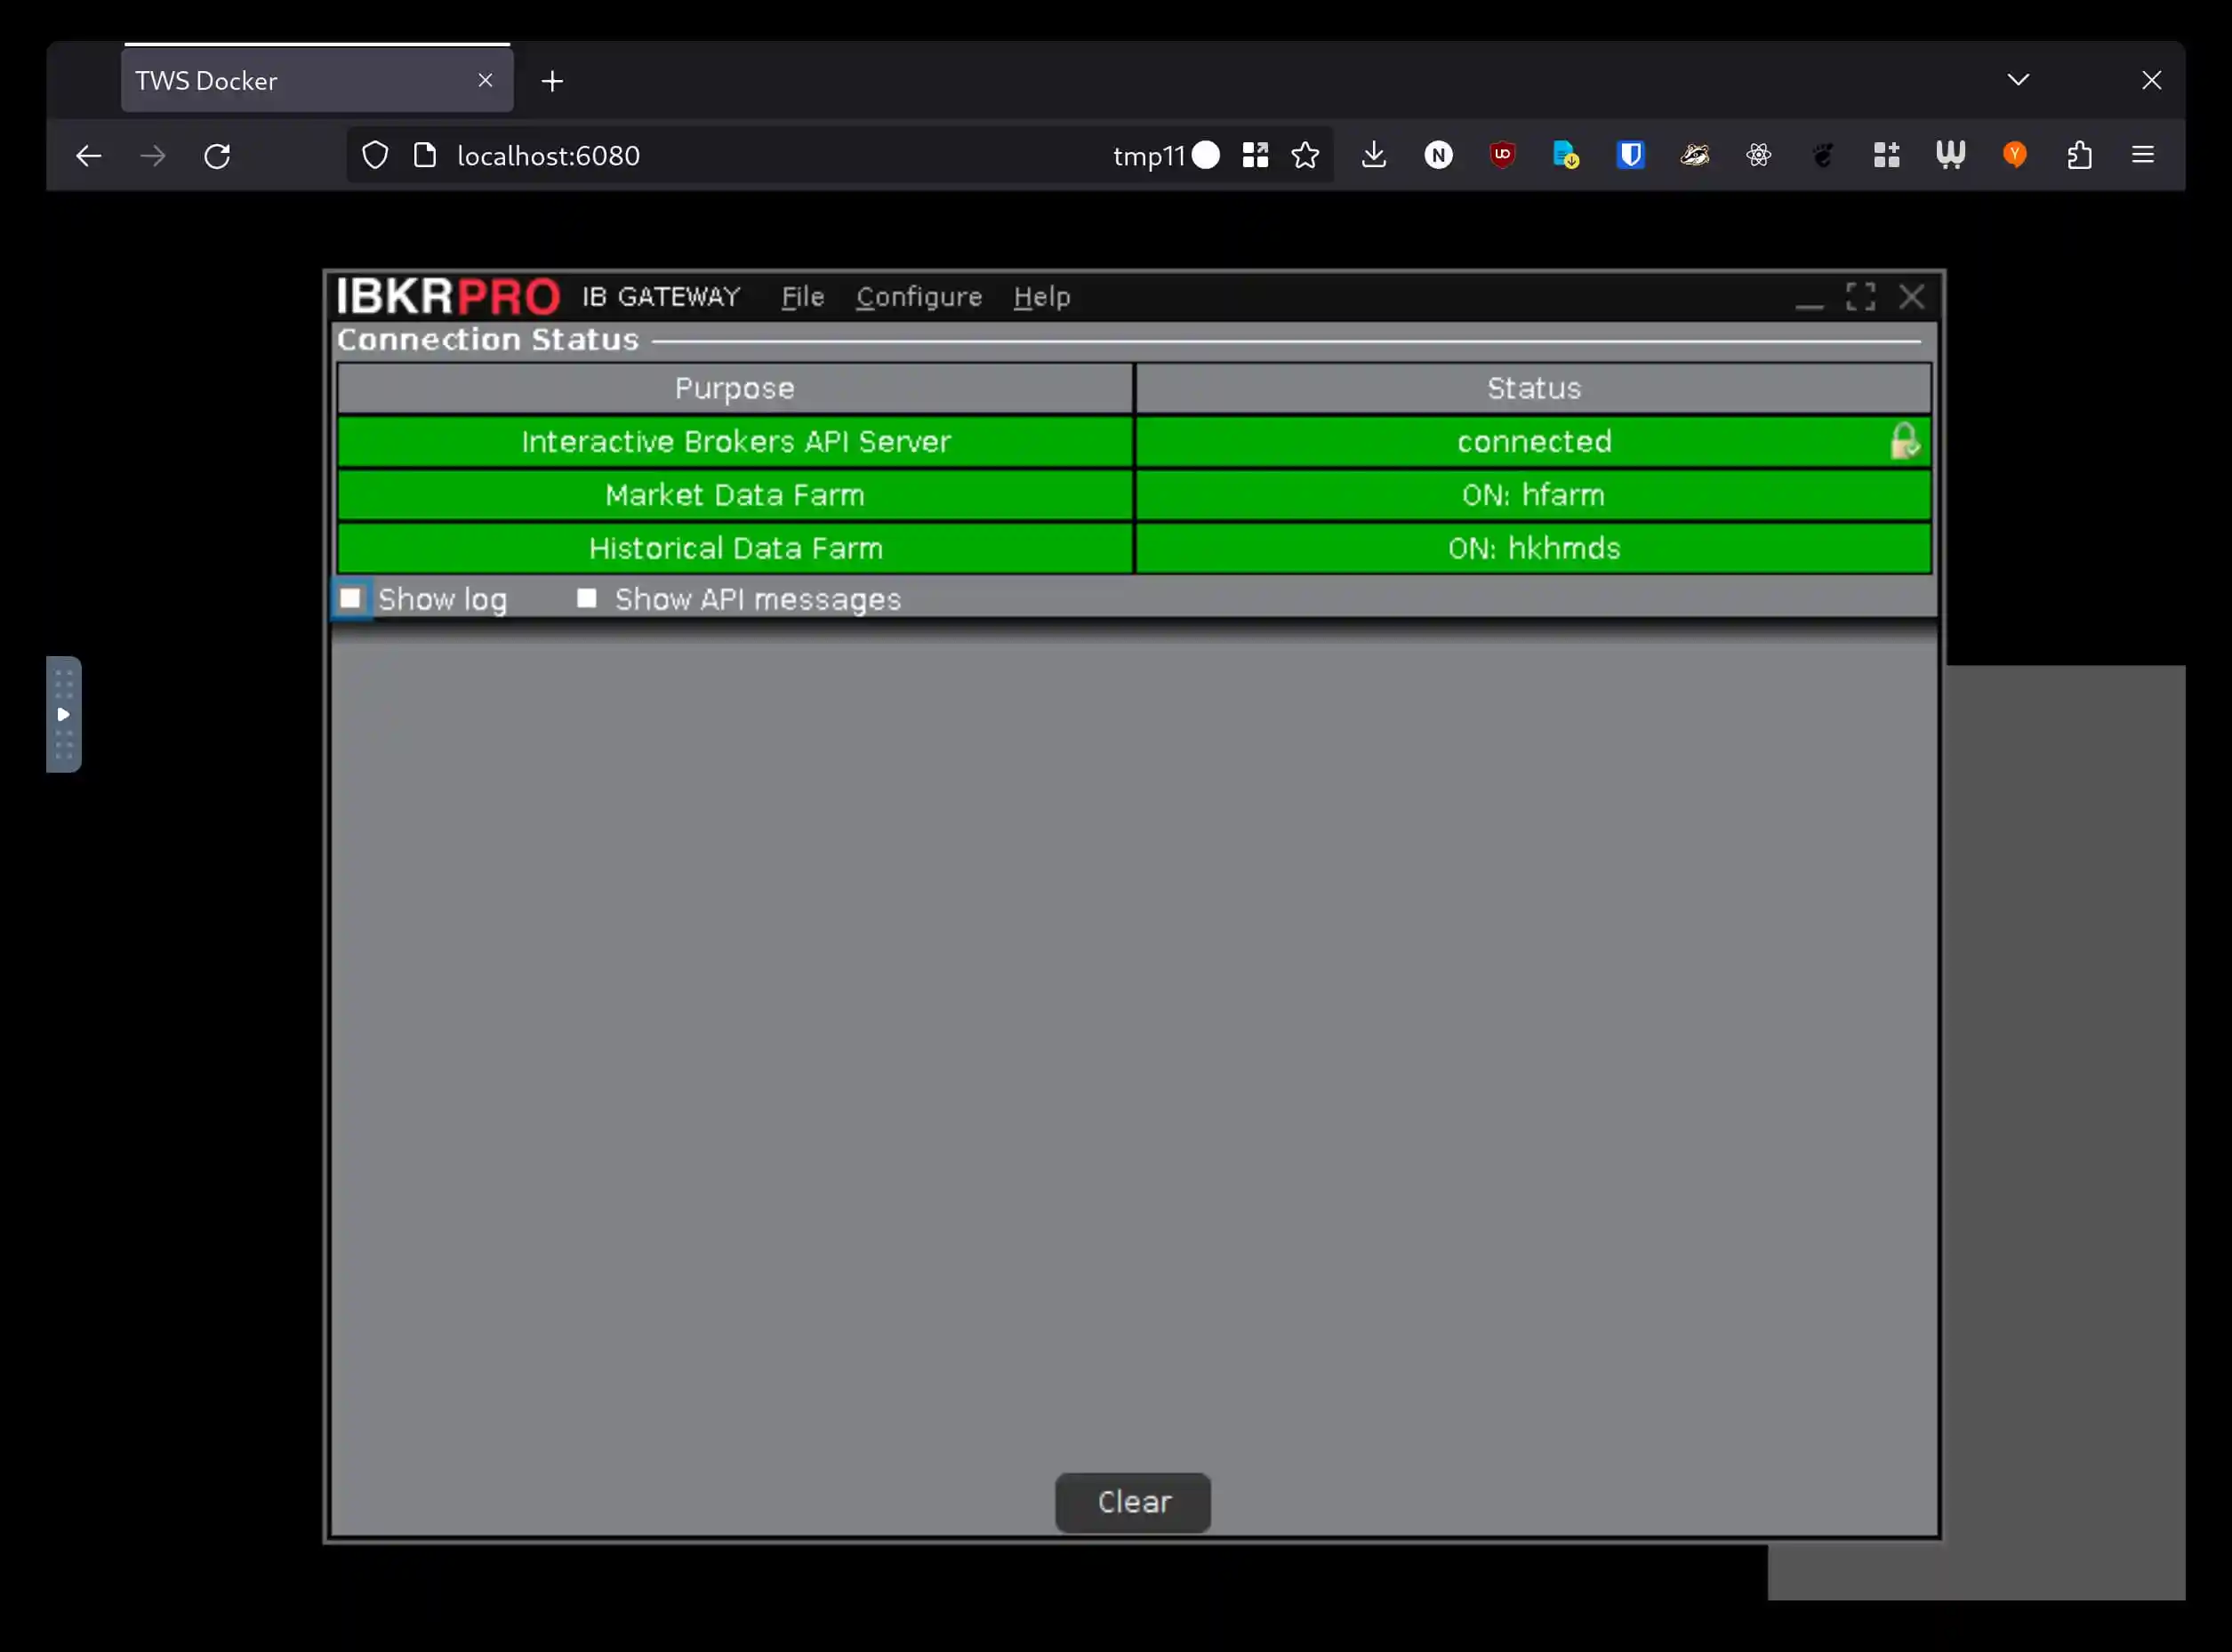Click the Privacy Badger extension icon
The image size is (2232, 1652).
[x=1694, y=155]
